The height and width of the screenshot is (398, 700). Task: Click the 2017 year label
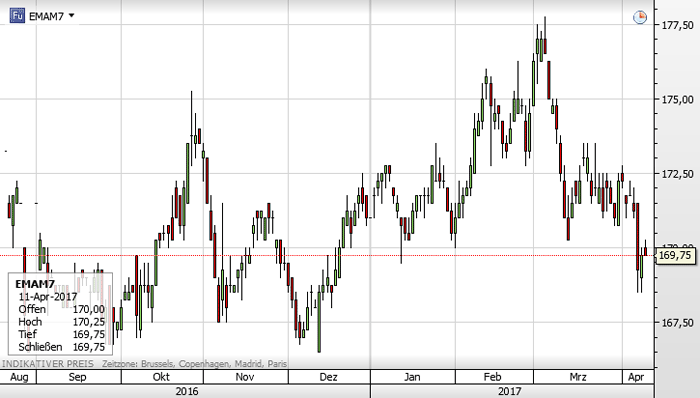pos(509,391)
